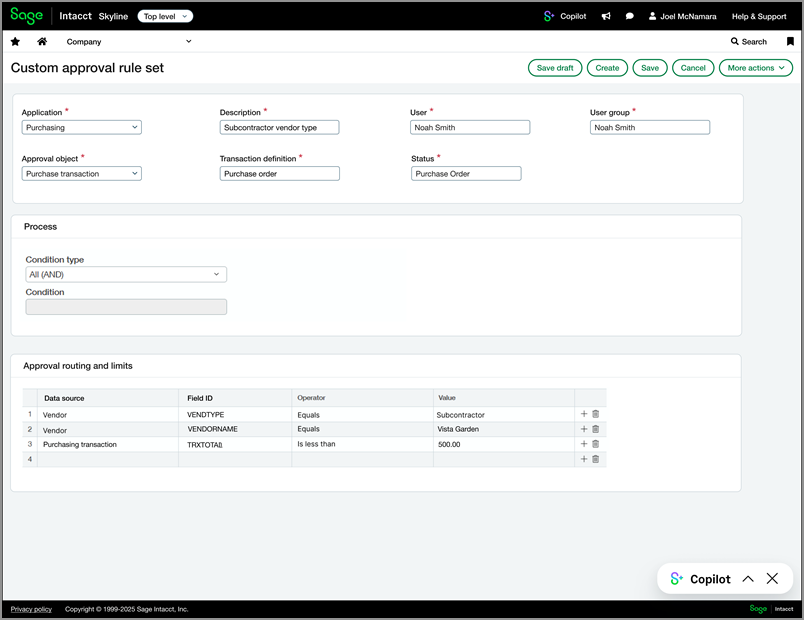Open announcements megaphone icon

(x=606, y=16)
